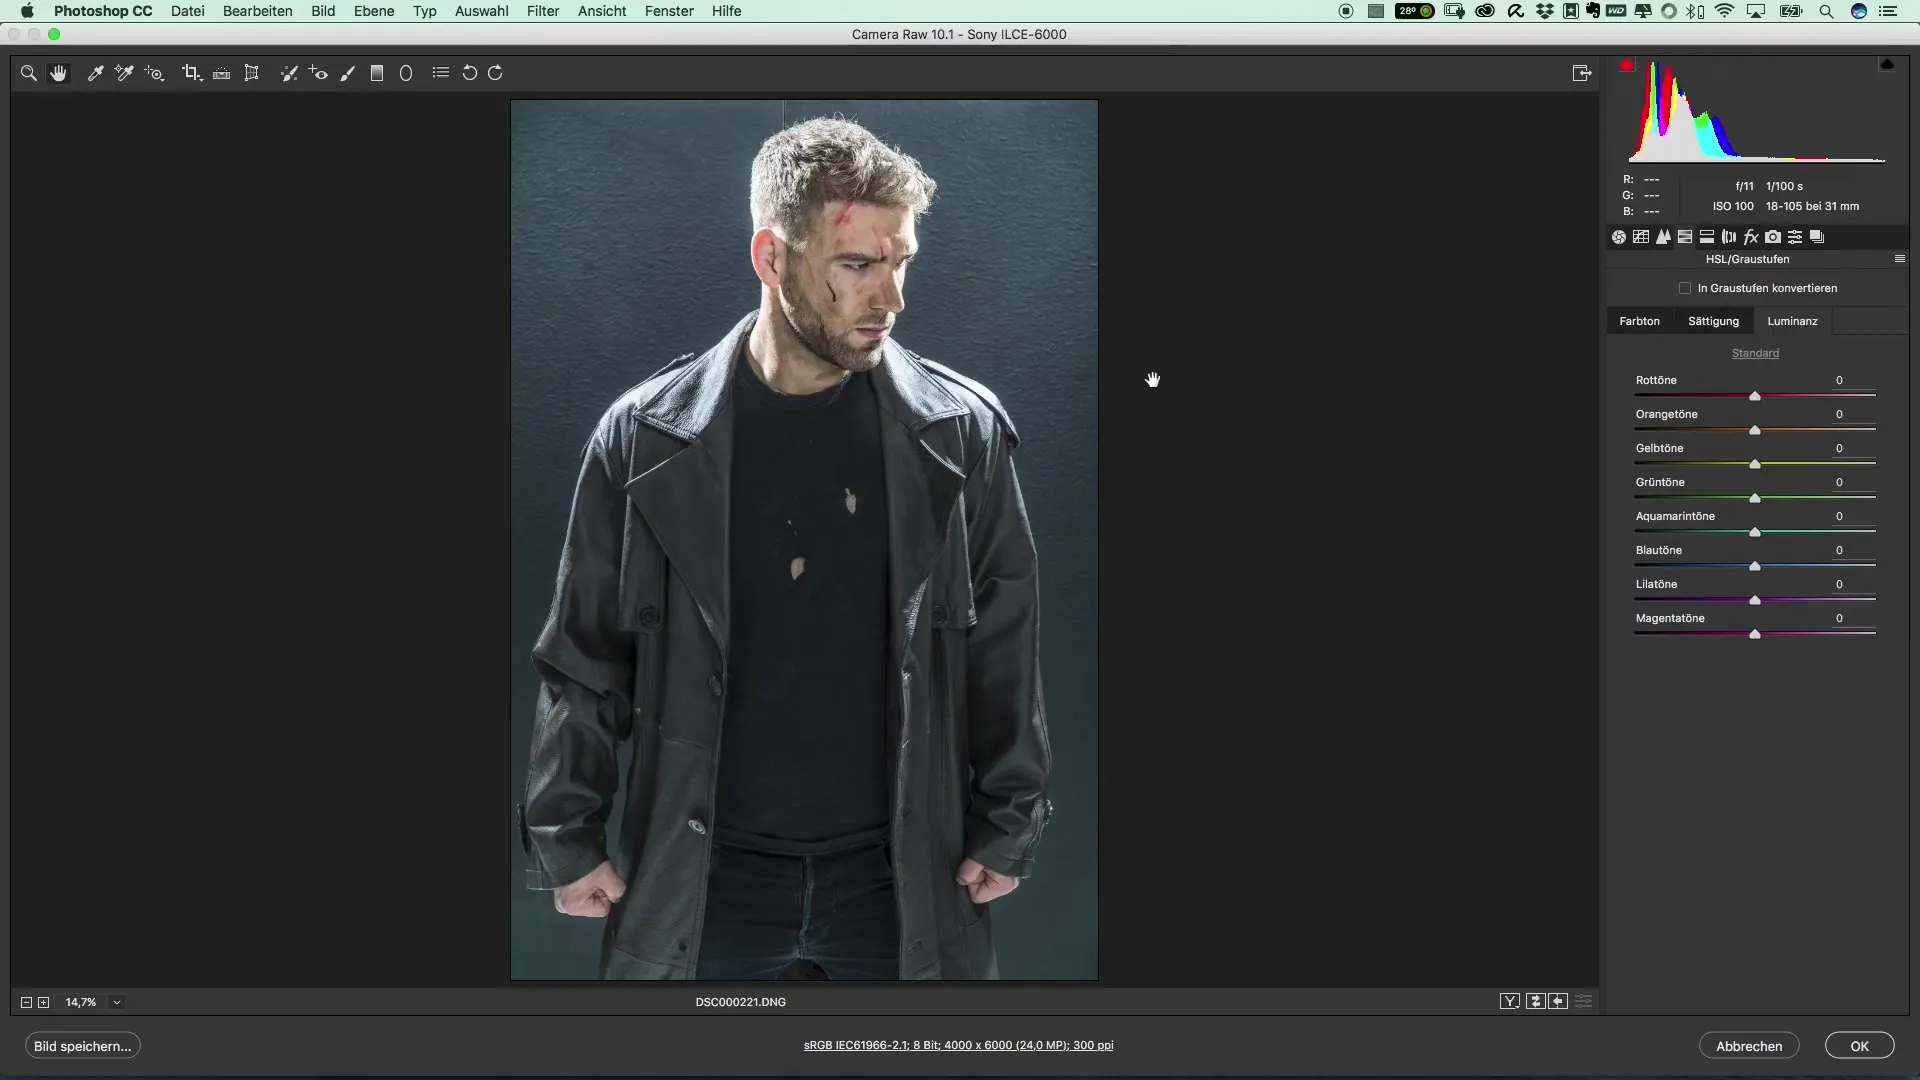Image resolution: width=1920 pixels, height=1080 pixels.
Task: Select the Straighten level tool
Action: [x=222, y=73]
